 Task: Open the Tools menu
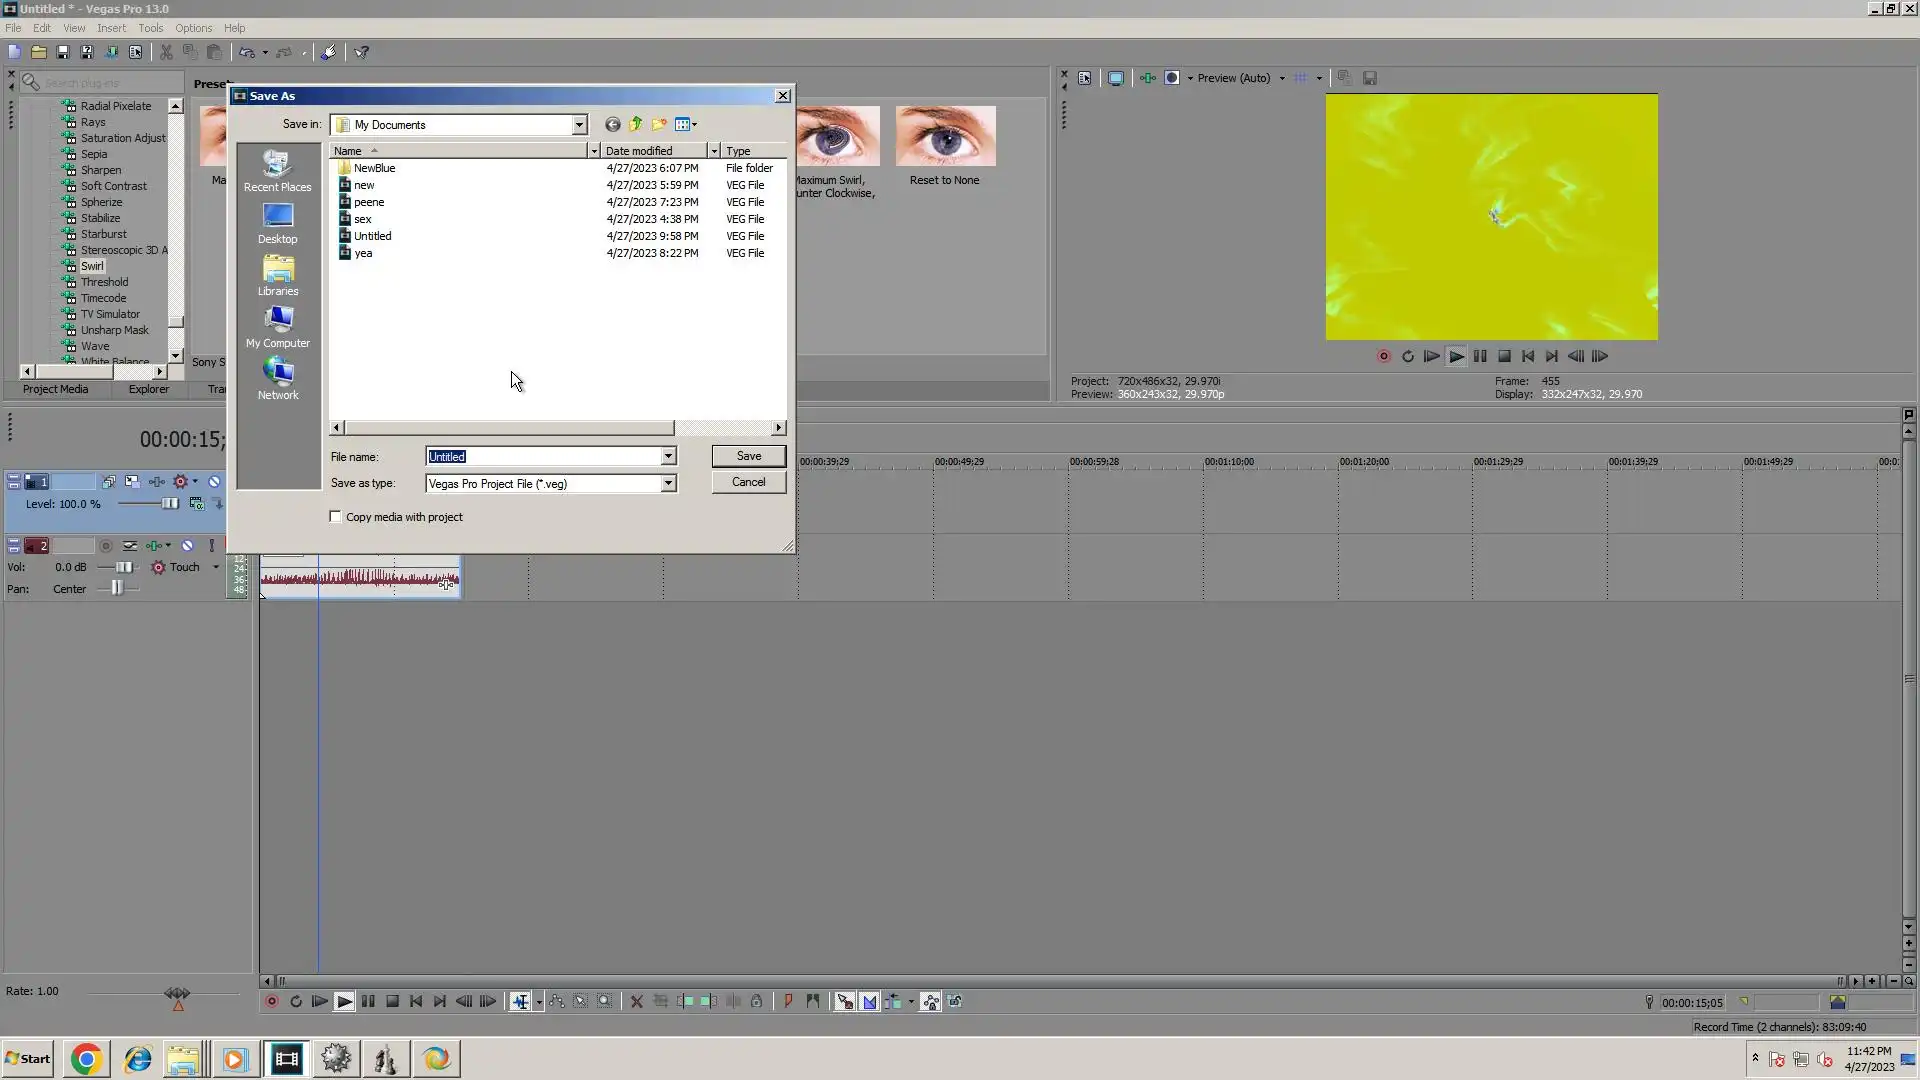pos(150,28)
